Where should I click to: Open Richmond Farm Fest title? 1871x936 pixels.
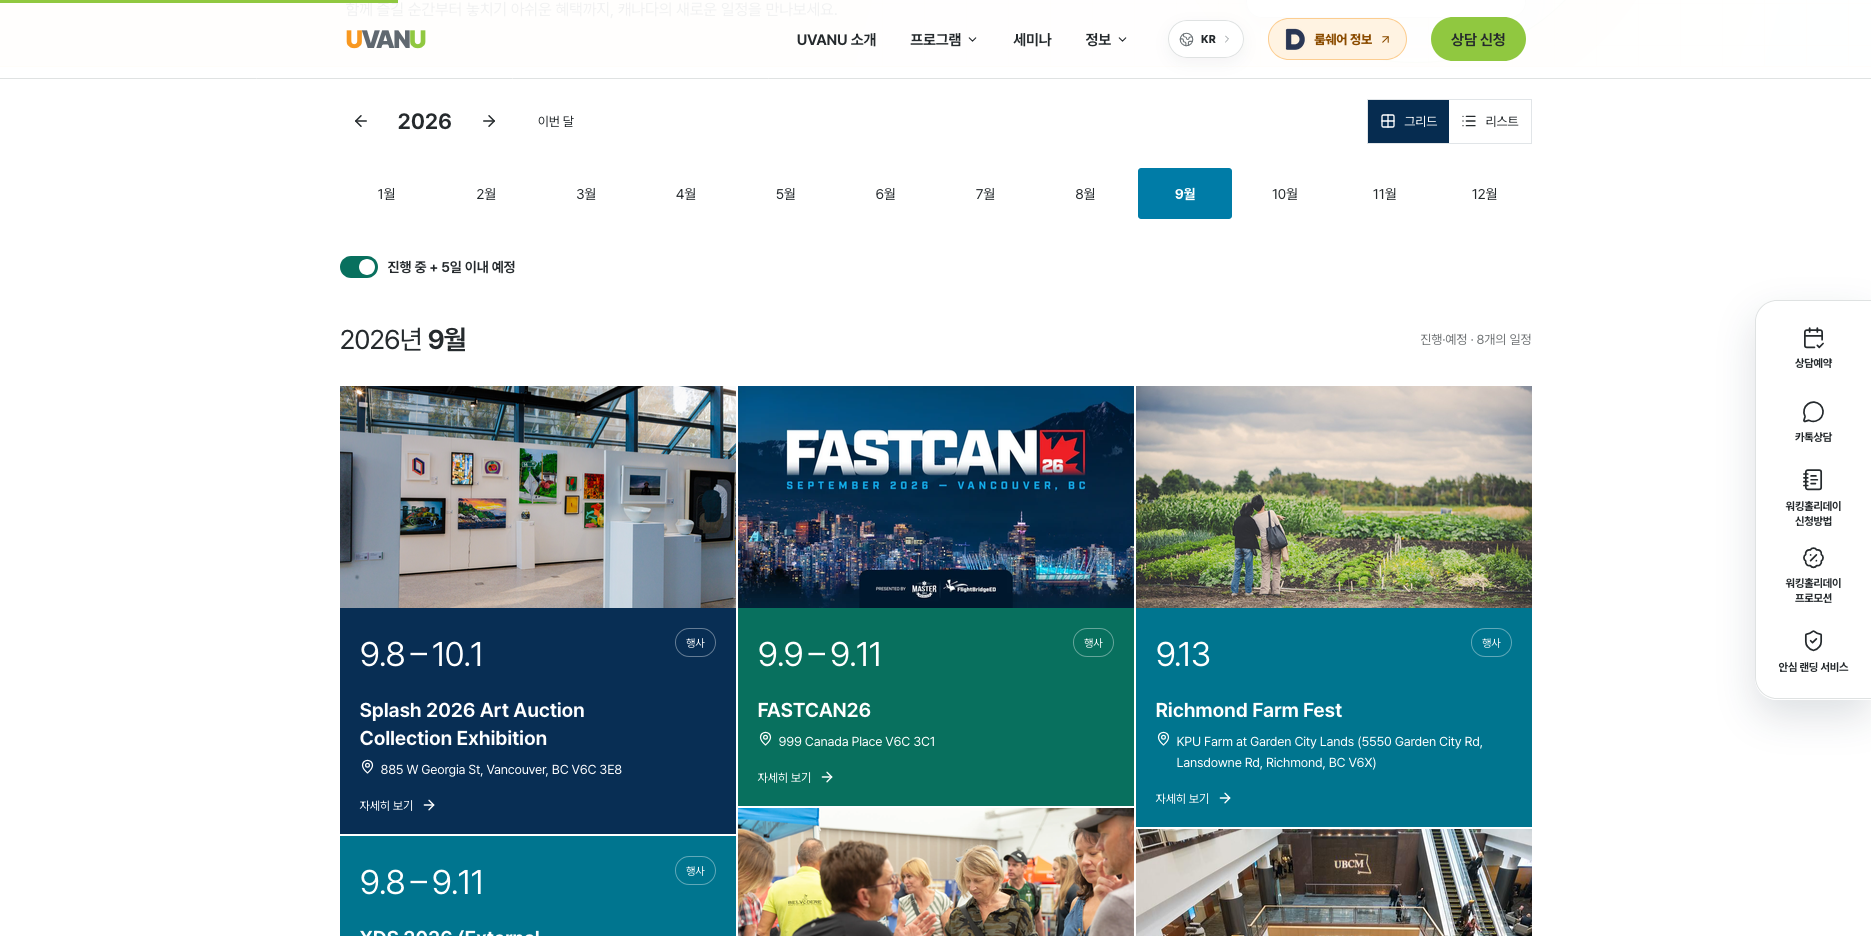click(1248, 710)
